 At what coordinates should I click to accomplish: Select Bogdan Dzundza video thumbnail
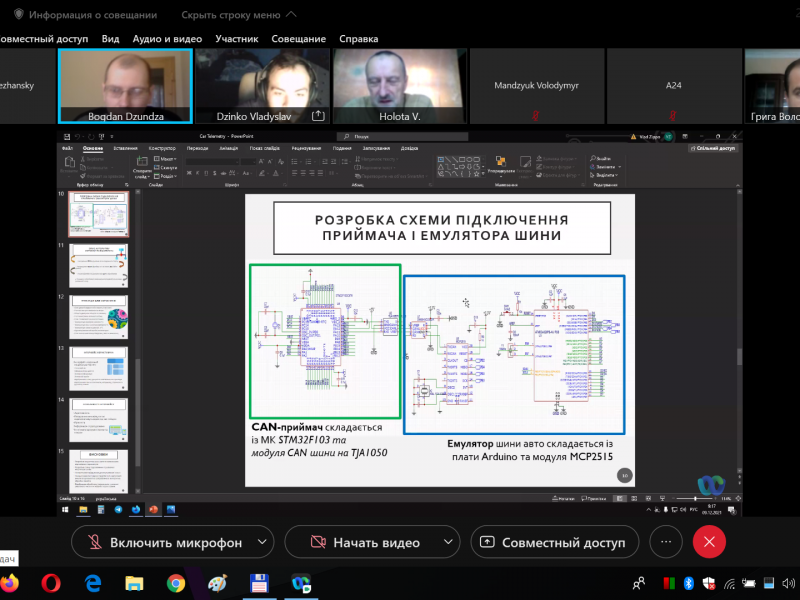tap(125, 86)
